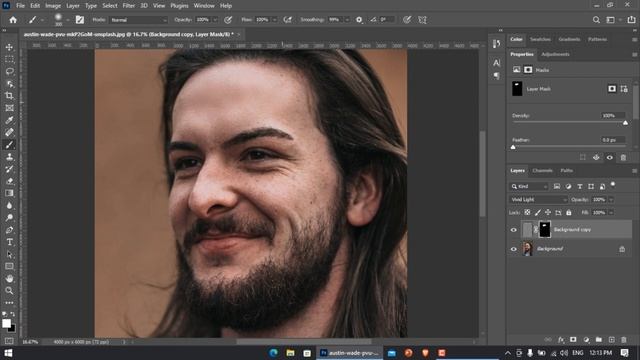Open the Opacity slider dropdown in options bar
Screen dimensions: 640x360
[215, 20]
